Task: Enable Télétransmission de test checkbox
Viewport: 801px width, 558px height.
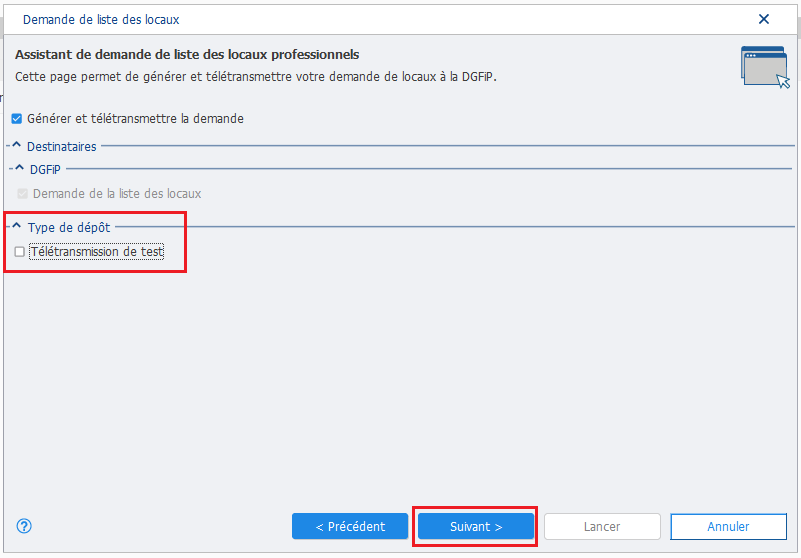Action: (x=19, y=252)
